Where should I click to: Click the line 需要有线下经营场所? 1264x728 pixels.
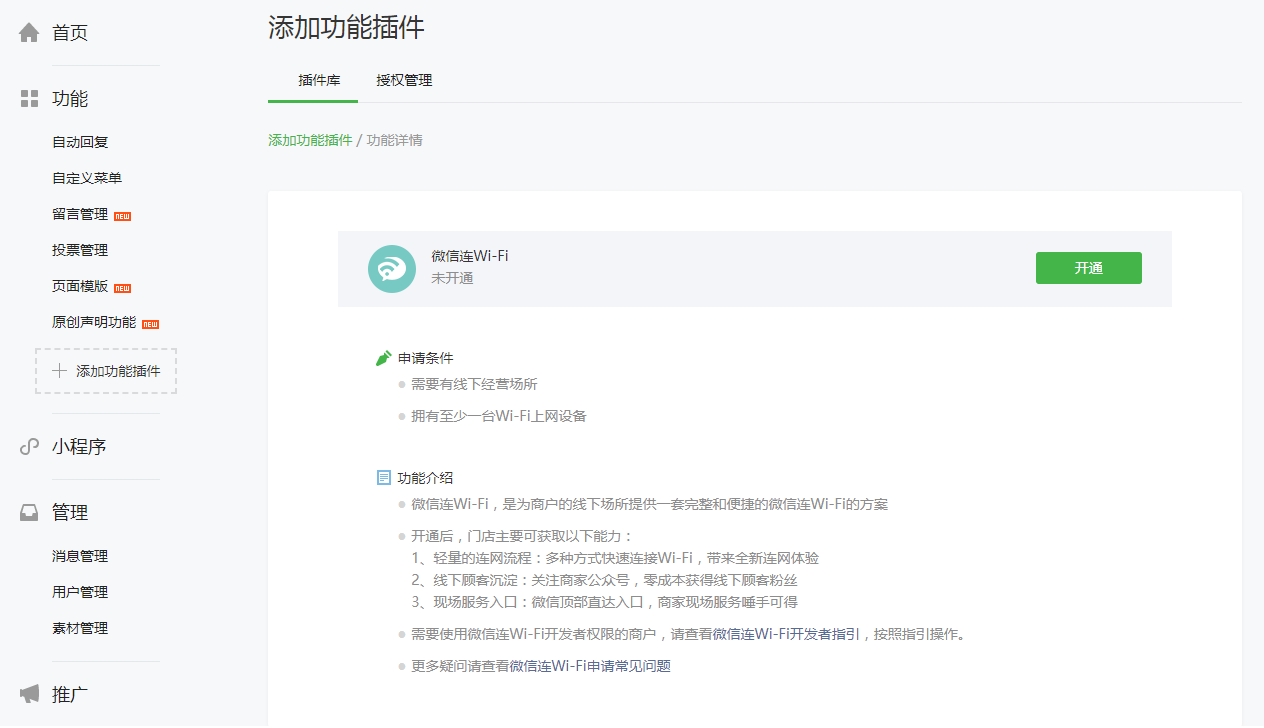474,384
